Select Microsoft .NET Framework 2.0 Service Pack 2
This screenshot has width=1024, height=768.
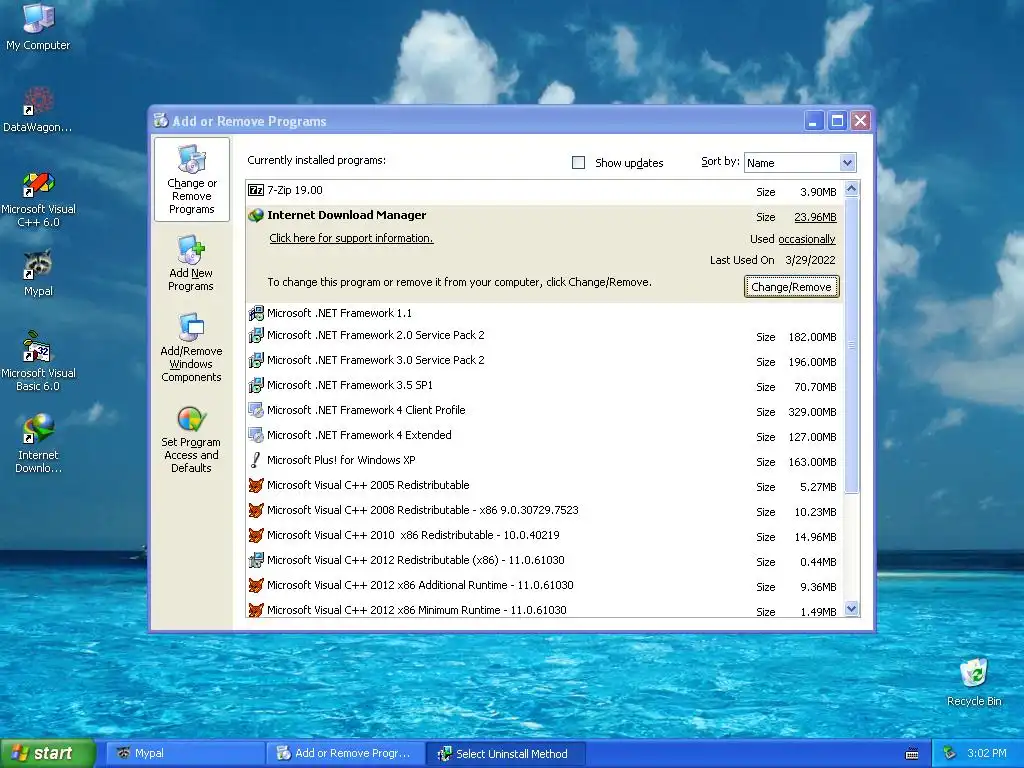376,335
